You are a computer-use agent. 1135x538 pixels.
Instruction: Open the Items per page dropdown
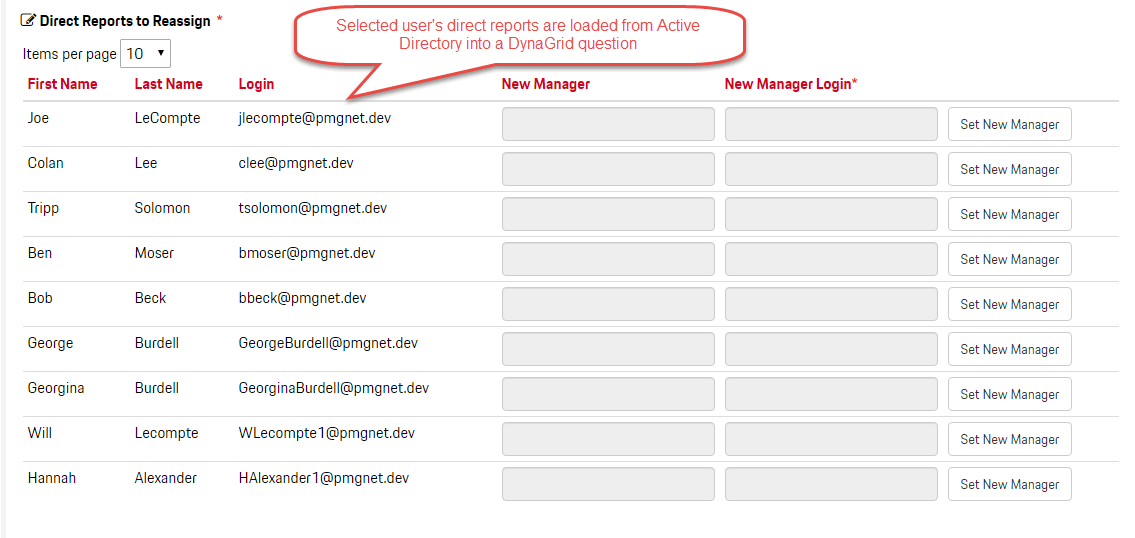point(145,54)
